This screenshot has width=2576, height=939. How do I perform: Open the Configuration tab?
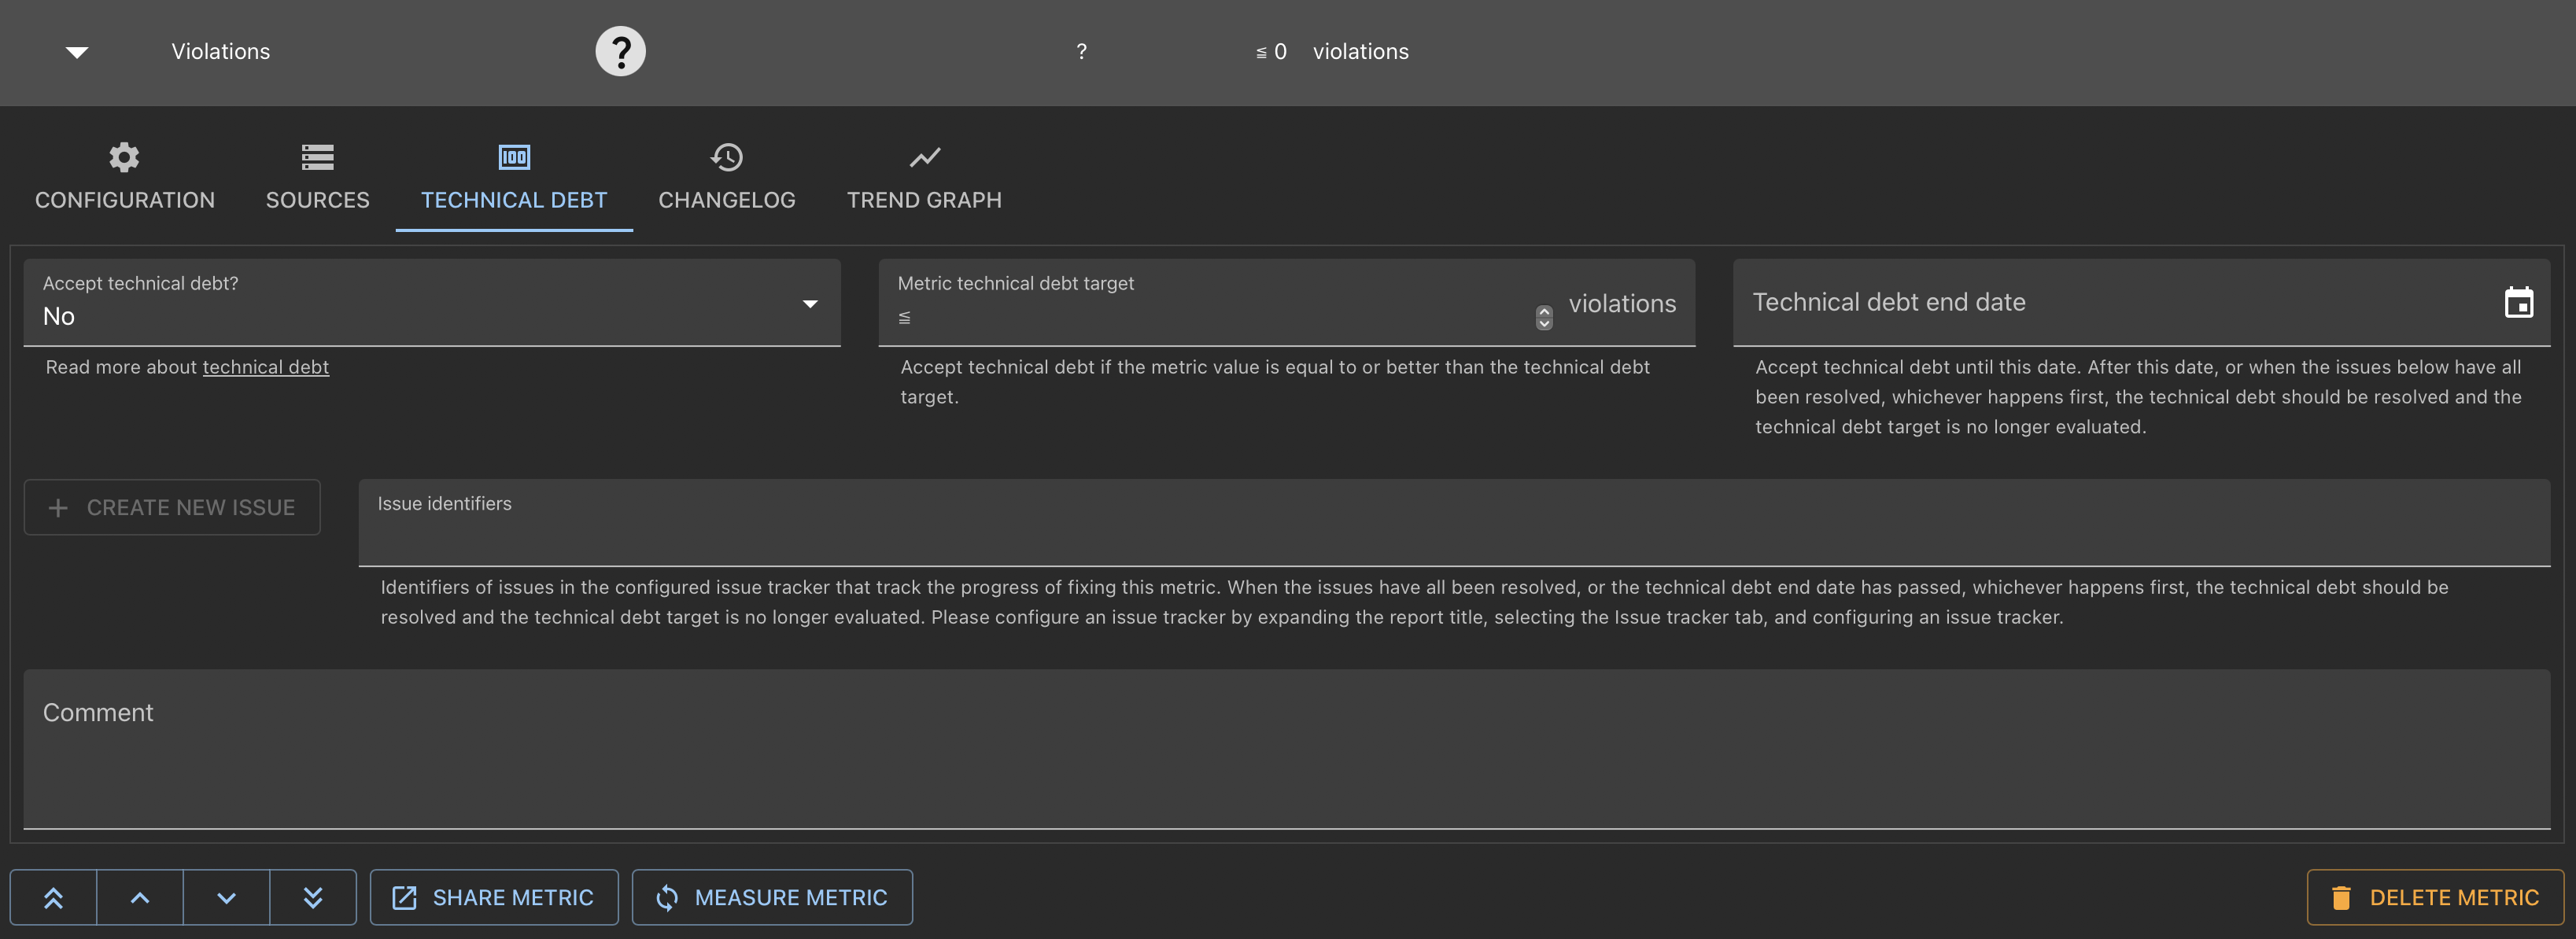(125, 178)
